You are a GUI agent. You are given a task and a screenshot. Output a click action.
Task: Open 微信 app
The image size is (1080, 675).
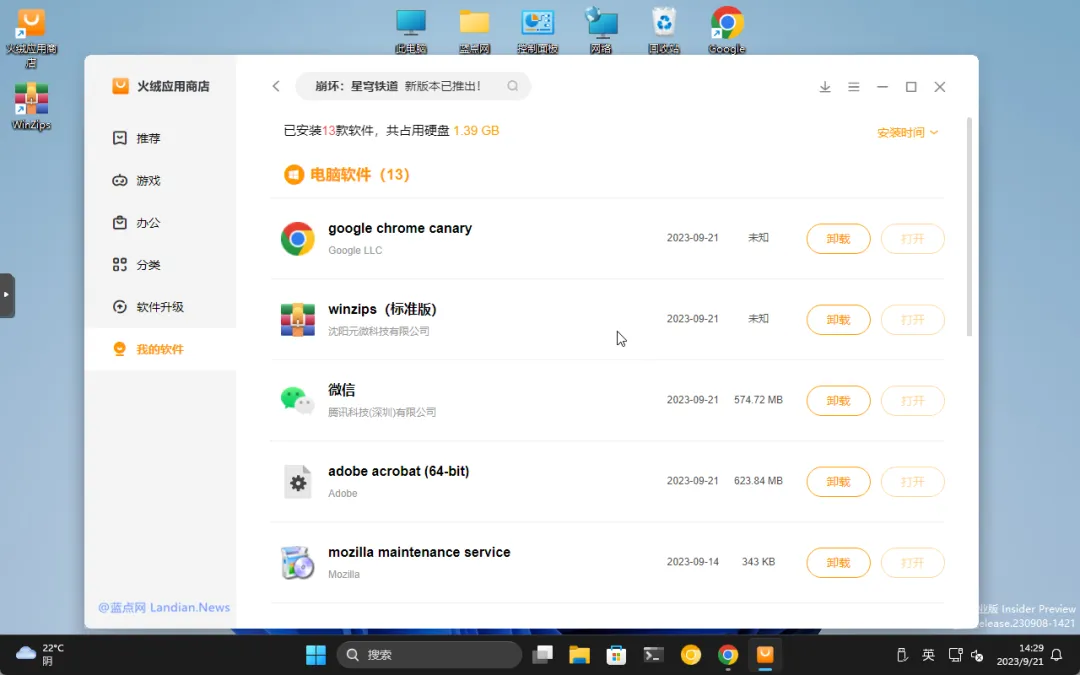click(x=913, y=401)
